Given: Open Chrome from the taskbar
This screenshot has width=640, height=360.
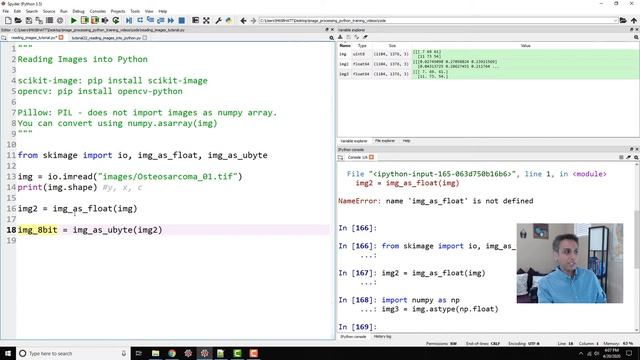Looking at the screenshot, I should coord(172,353).
